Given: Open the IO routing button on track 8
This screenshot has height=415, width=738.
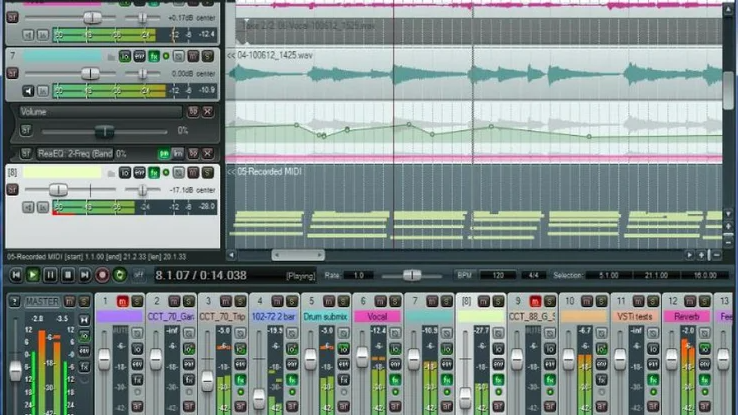Looking at the screenshot, I should tap(125, 172).
